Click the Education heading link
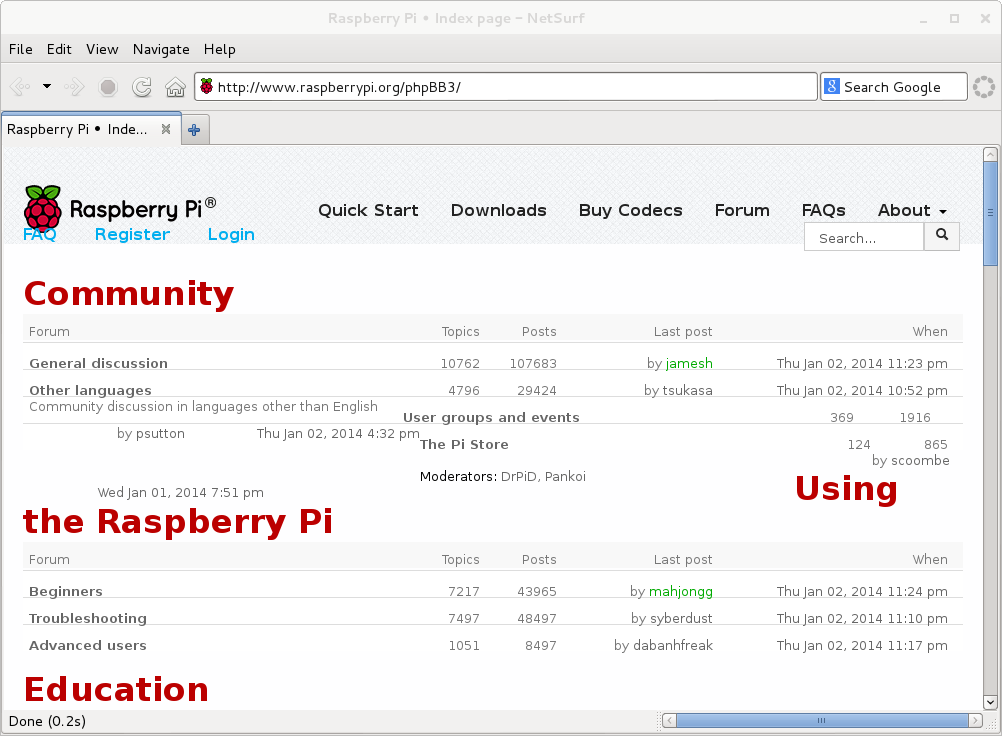1002x736 pixels. point(116,689)
